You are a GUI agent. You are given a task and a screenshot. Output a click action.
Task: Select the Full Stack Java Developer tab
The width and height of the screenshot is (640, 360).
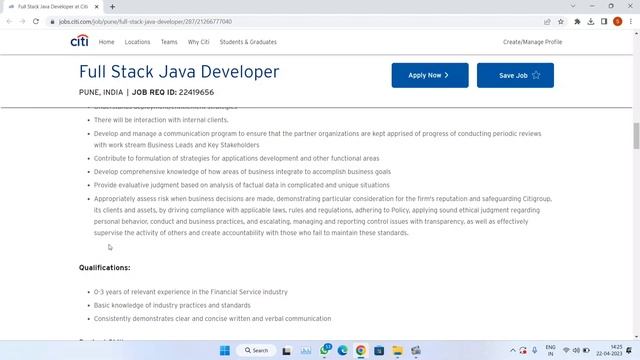[53, 7]
